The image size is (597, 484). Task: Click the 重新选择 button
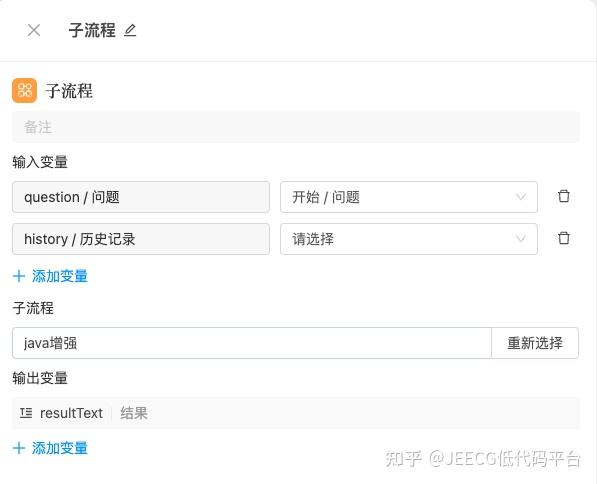click(x=535, y=343)
